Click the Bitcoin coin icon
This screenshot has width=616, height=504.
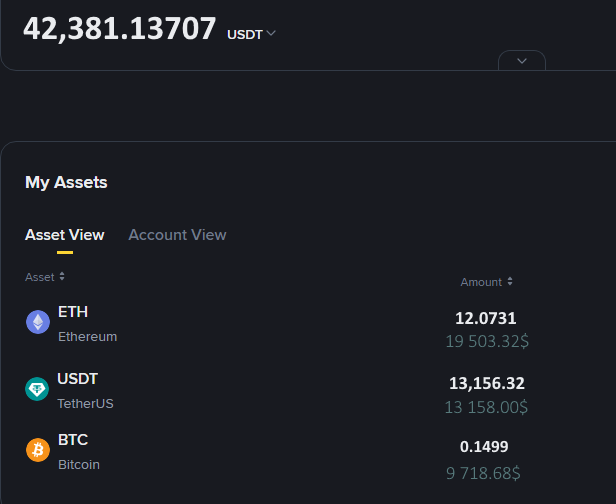pyautogui.click(x=38, y=450)
